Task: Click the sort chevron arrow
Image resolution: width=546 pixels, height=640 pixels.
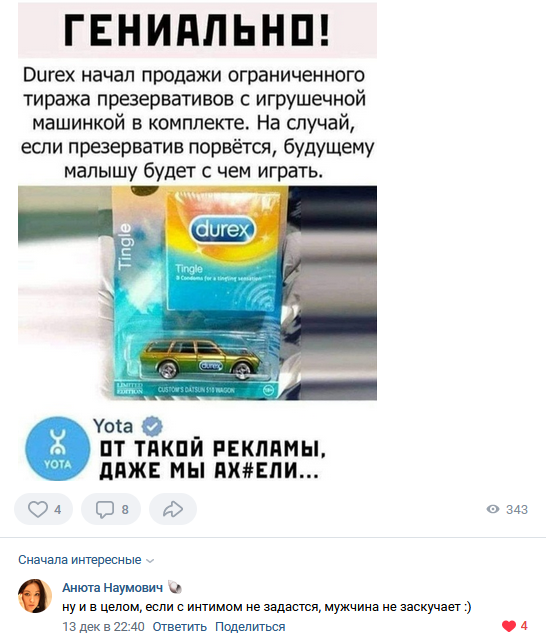Action: pos(150,561)
